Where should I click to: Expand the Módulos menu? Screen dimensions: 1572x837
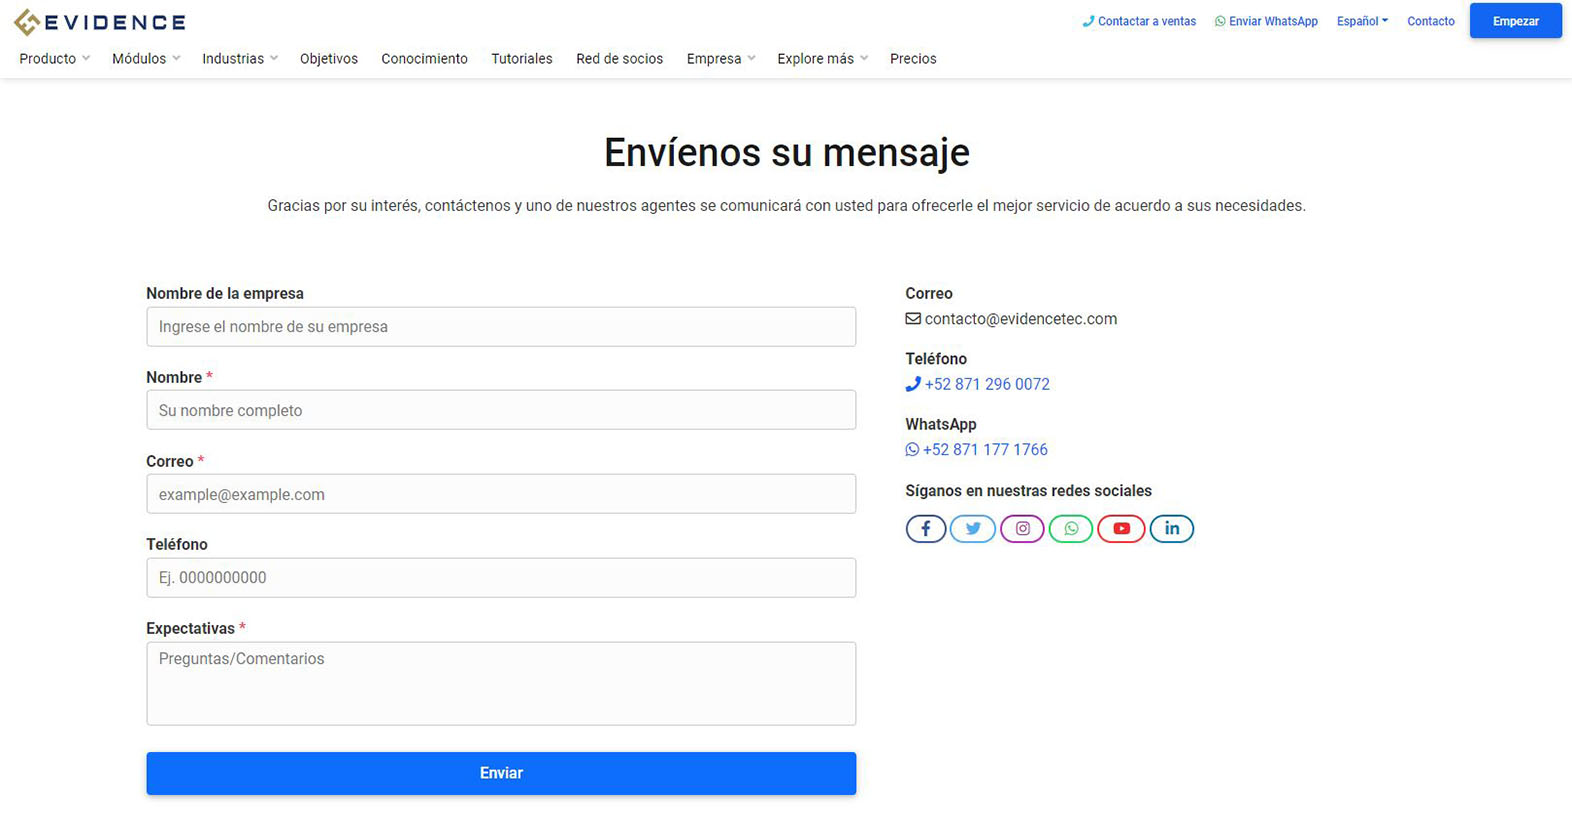pos(146,59)
